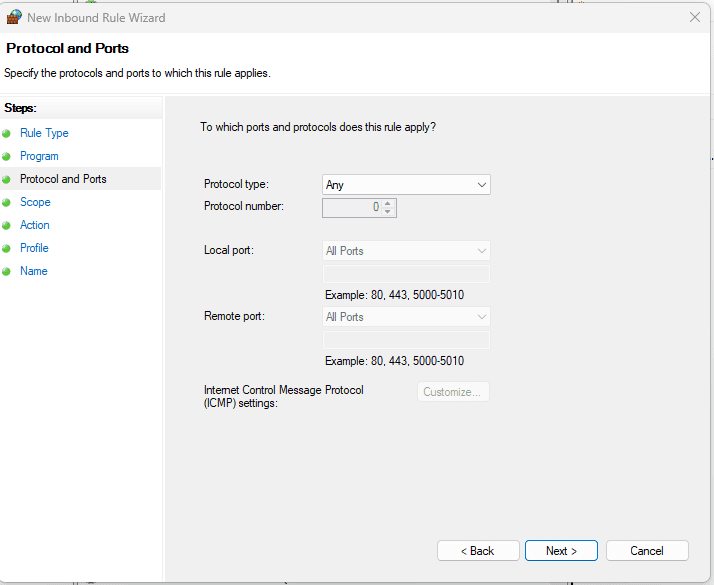Jump to the Scope step
Screen dimensions: 714x585
click(x=35, y=202)
